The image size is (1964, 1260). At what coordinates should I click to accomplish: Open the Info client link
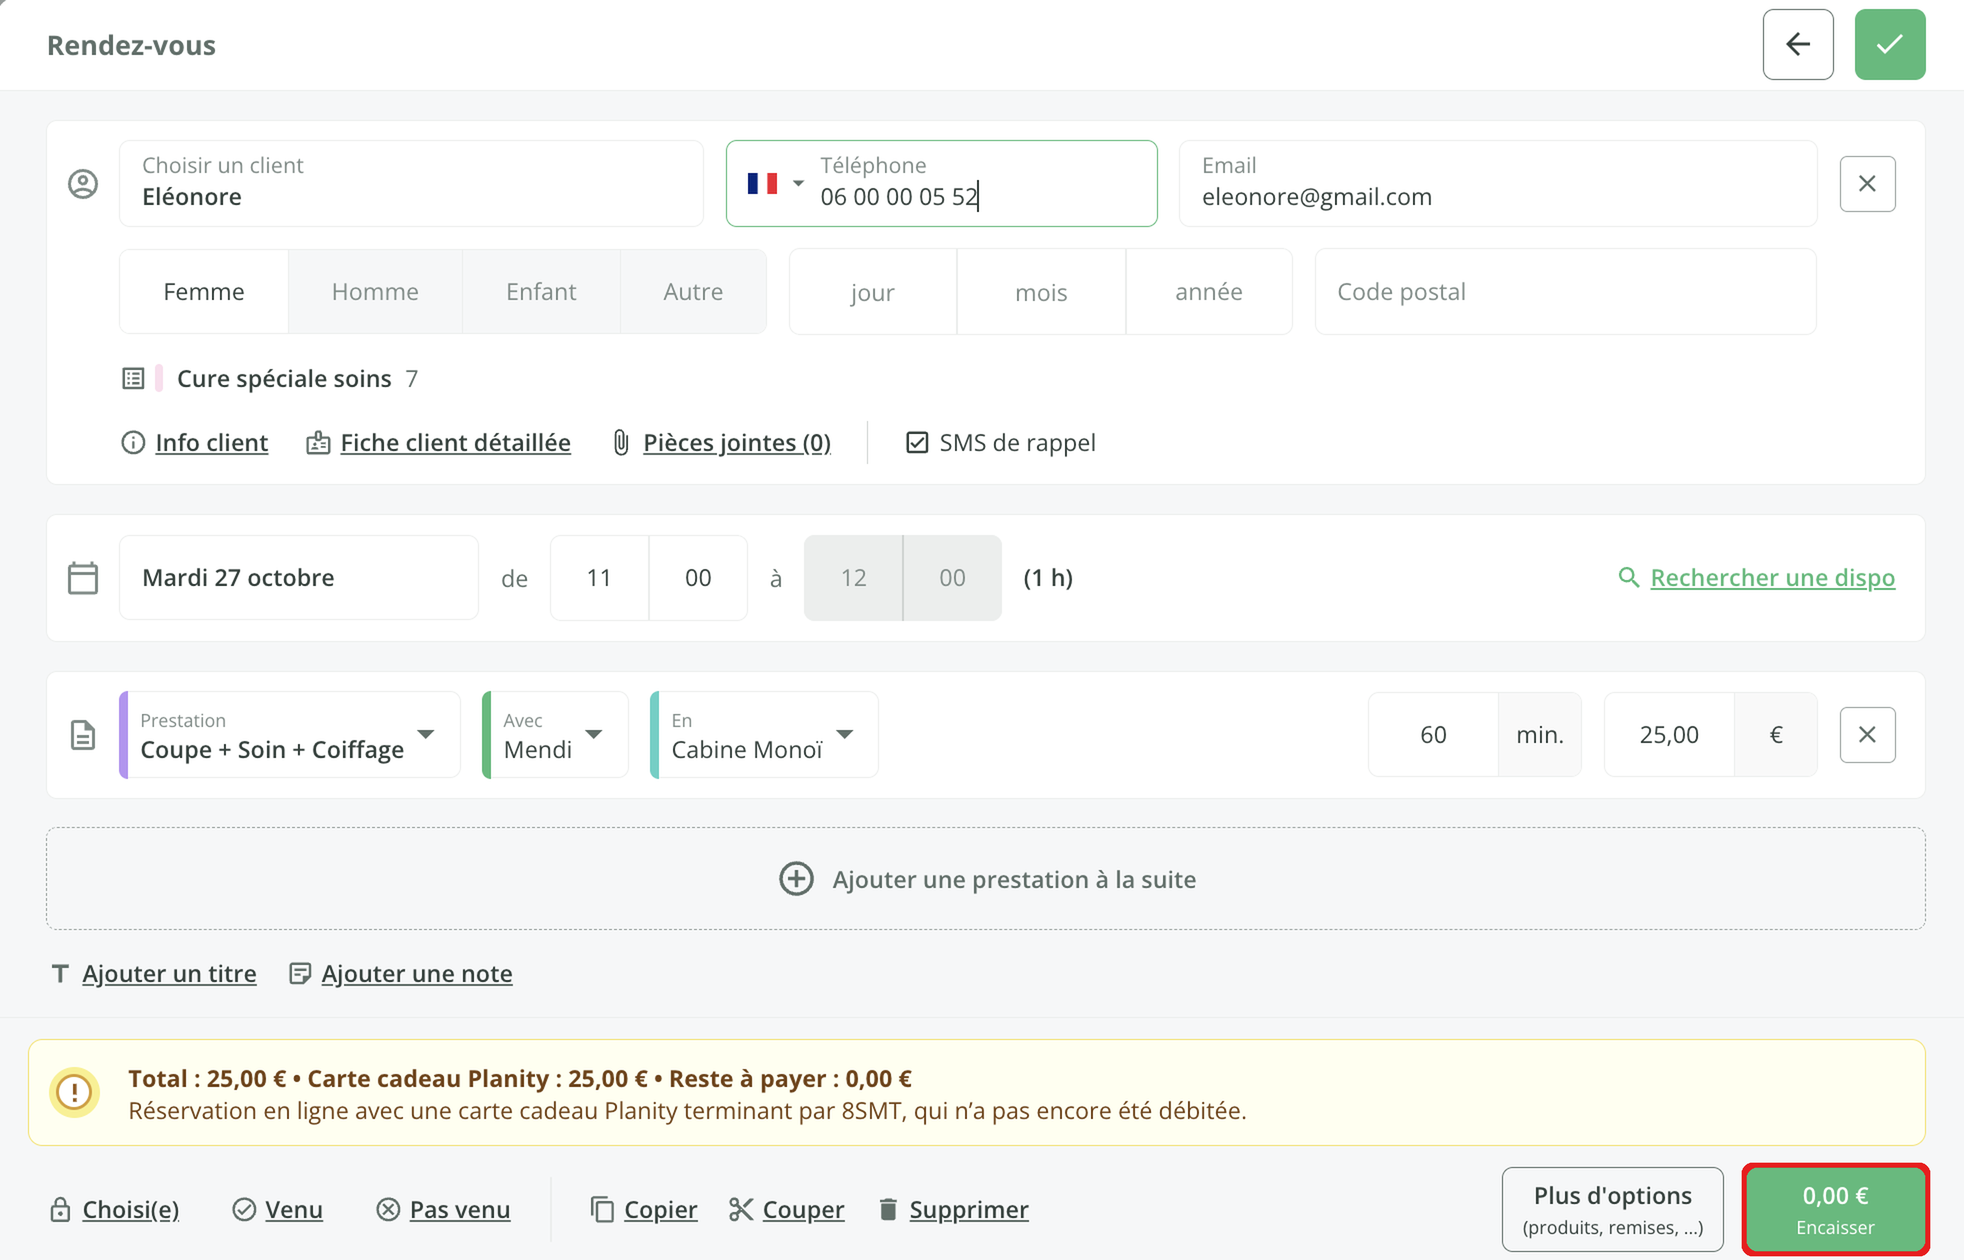pos(211,443)
